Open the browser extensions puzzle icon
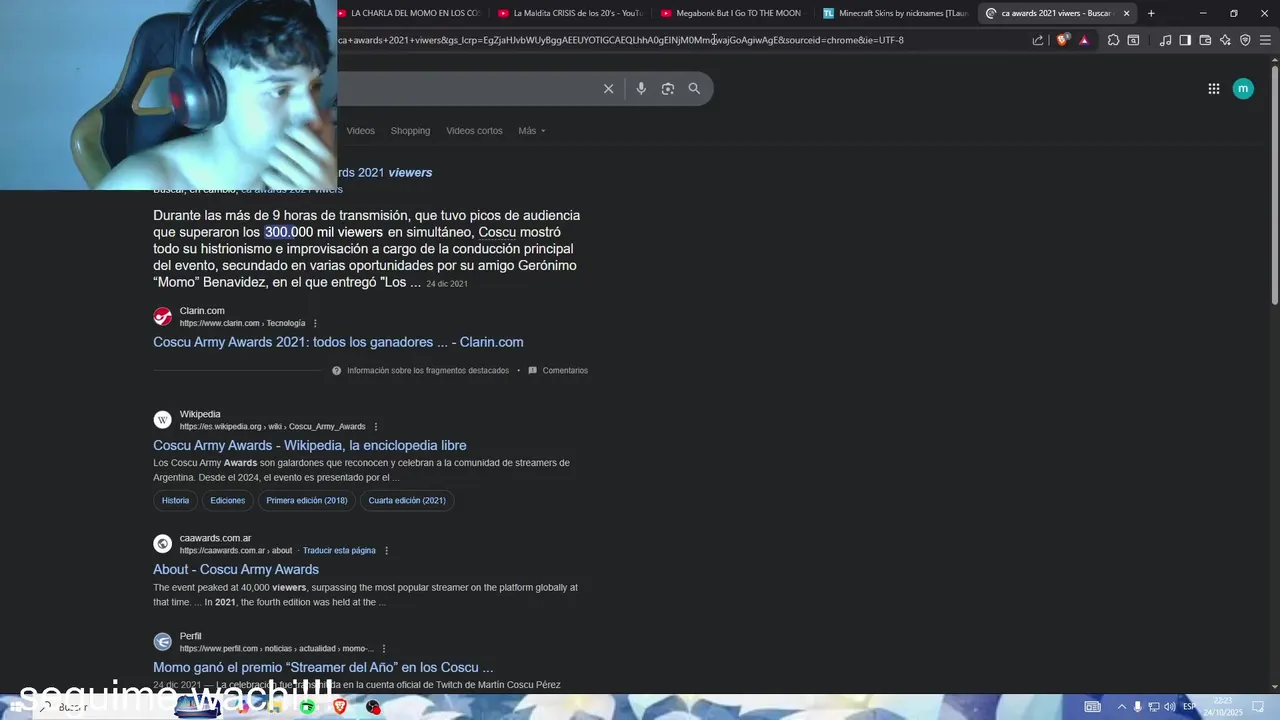Image resolution: width=1280 pixels, height=720 pixels. point(1113,40)
